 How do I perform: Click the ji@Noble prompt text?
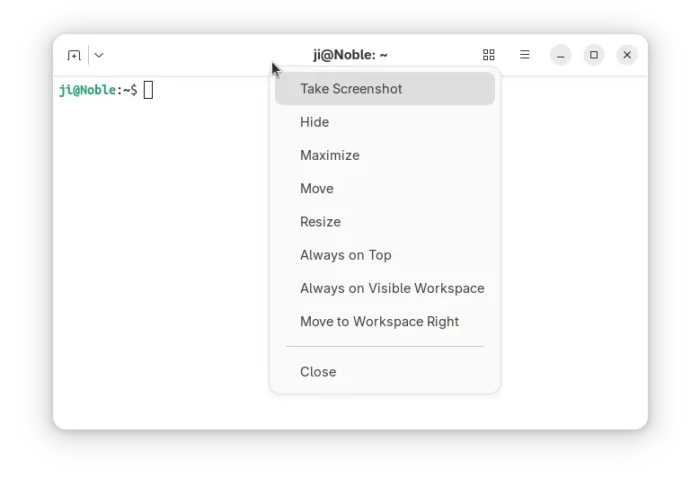(88, 90)
